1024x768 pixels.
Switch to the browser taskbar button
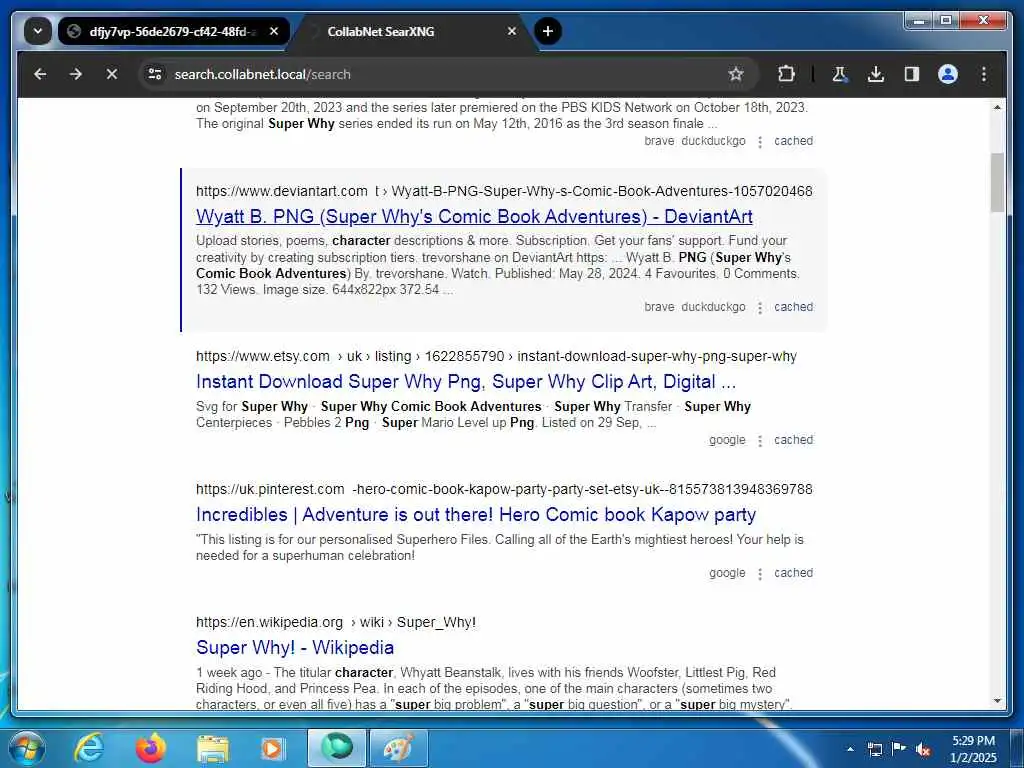pyautogui.click(x=336, y=748)
